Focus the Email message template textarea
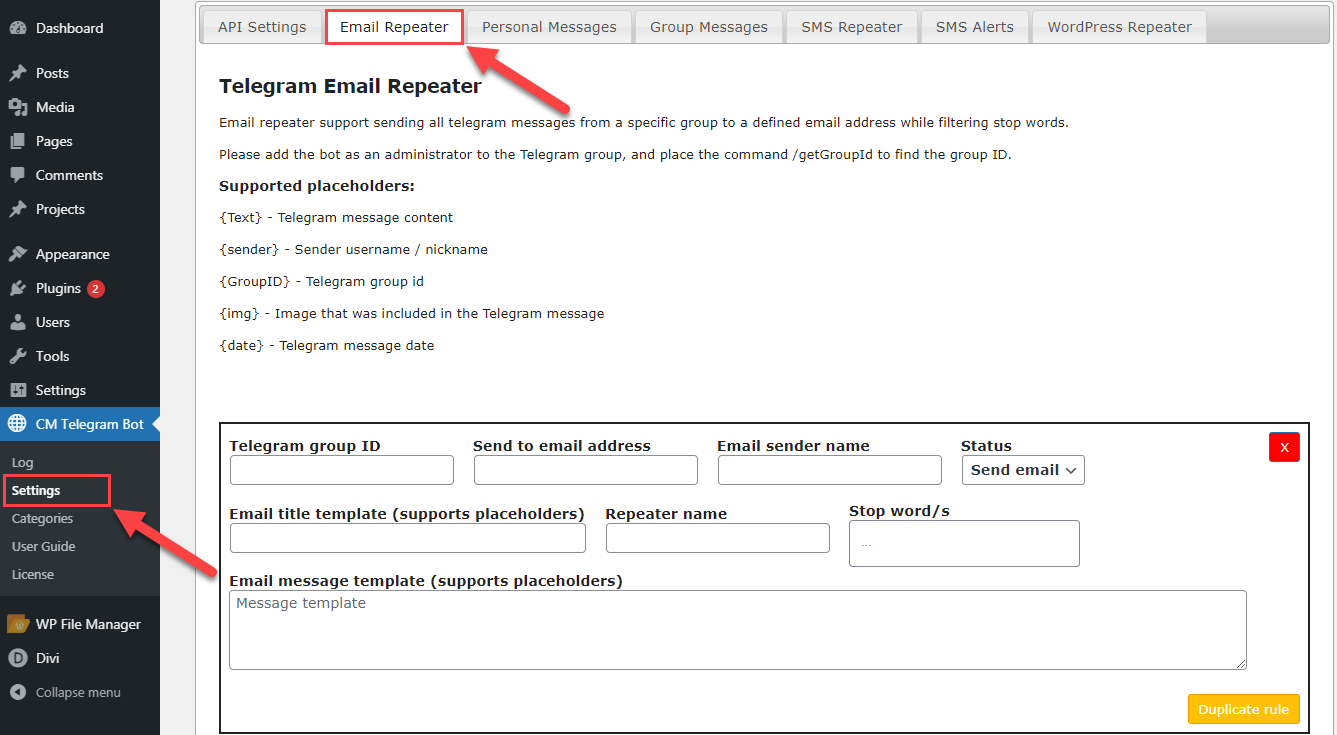This screenshot has height=735, width=1337. [x=738, y=630]
